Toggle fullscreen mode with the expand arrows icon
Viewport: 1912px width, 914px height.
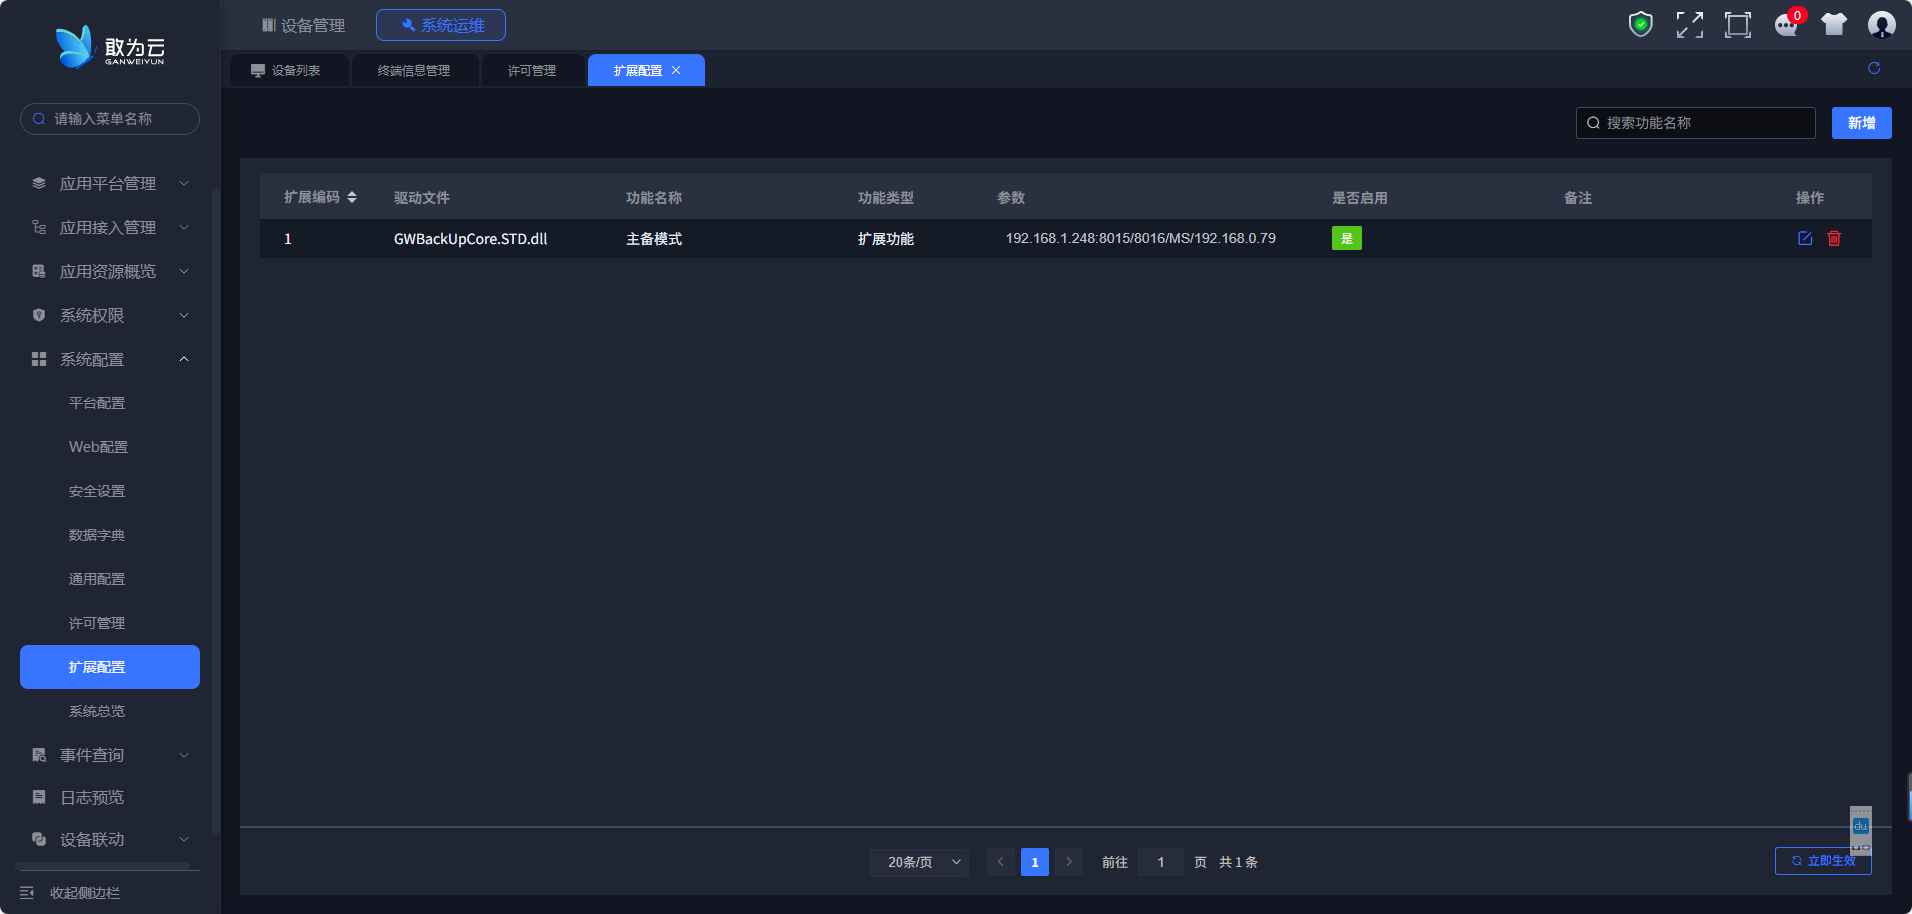click(x=1690, y=25)
